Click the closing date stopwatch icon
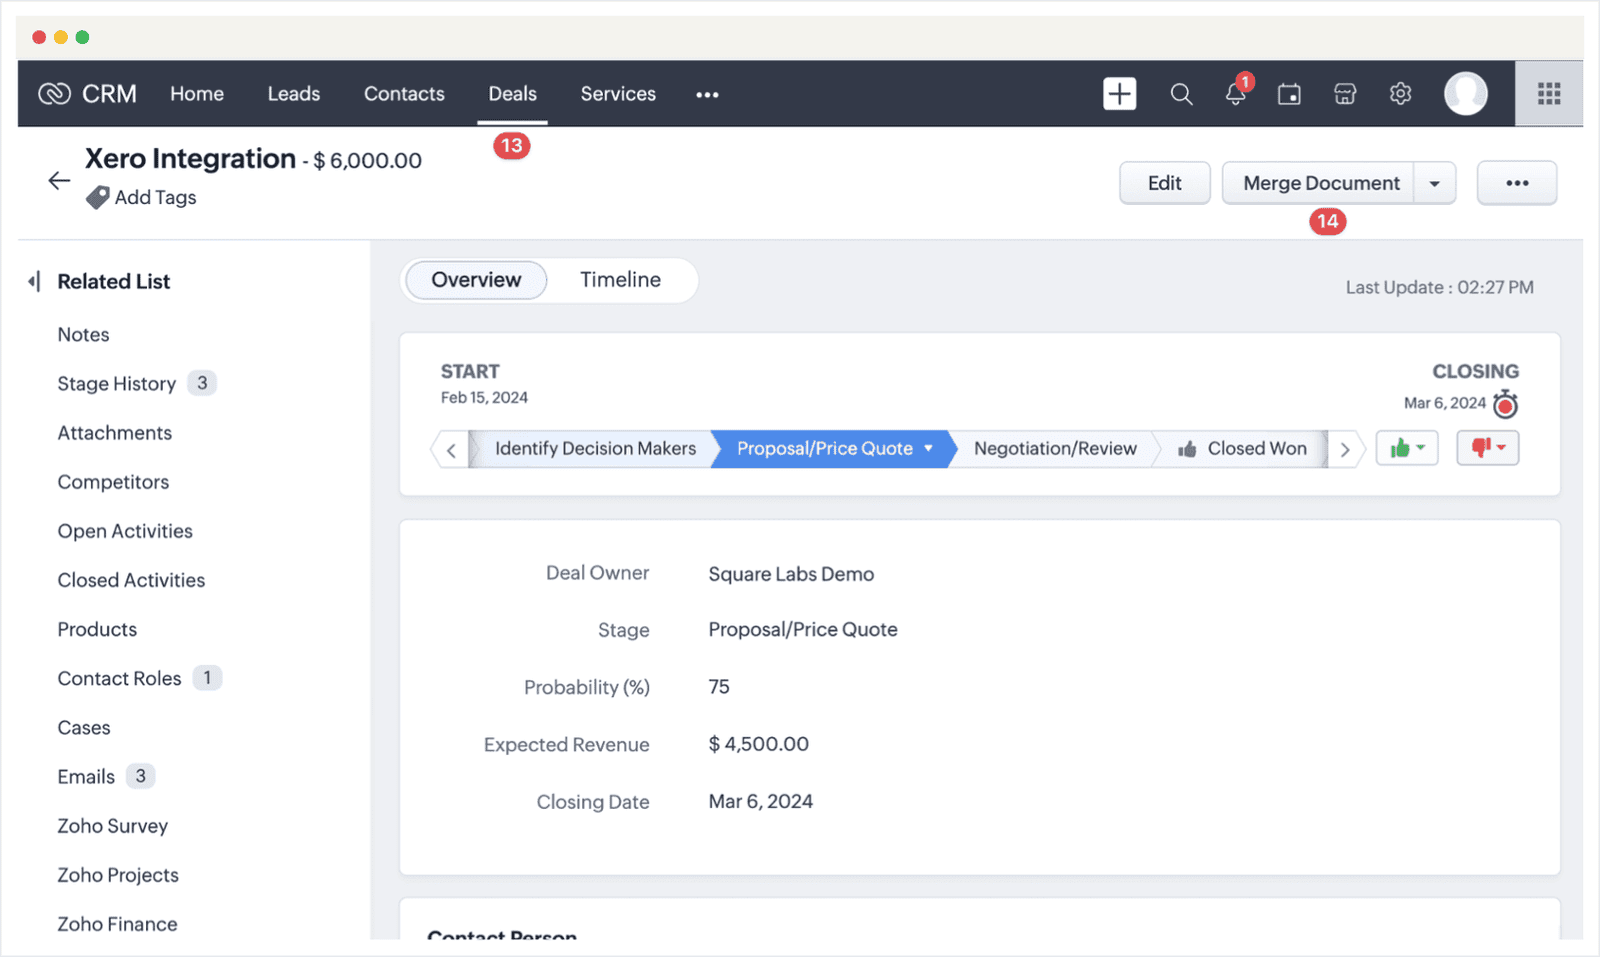Viewport: 1600px width, 957px height. [x=1505, y=404]
